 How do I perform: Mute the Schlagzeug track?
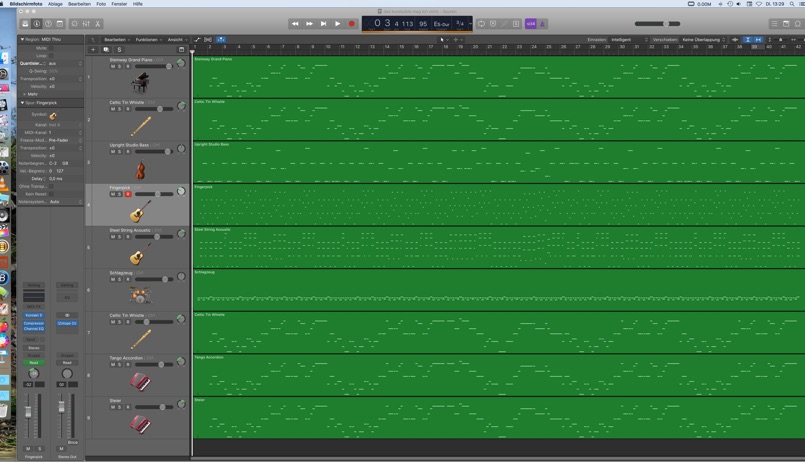(x=113, y=279)
